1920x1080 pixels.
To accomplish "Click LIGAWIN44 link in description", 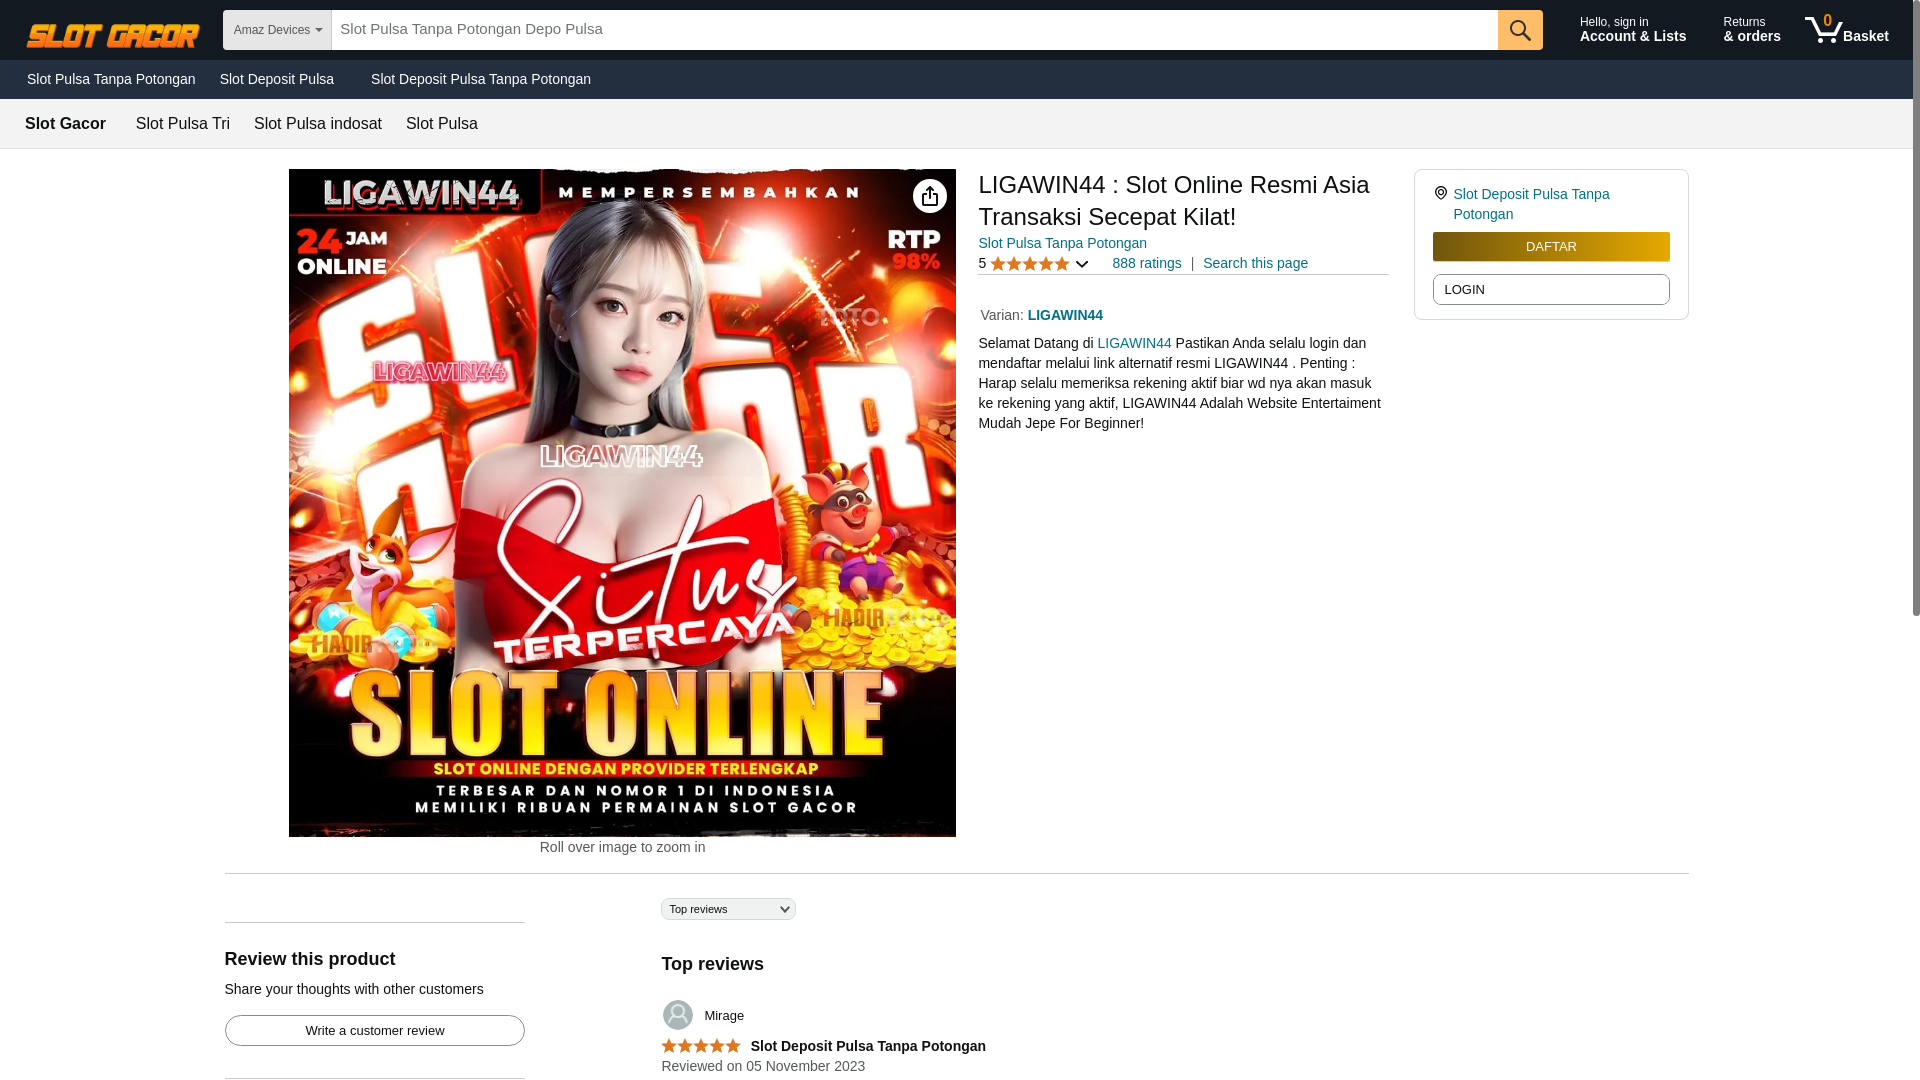I will 1134,343.
